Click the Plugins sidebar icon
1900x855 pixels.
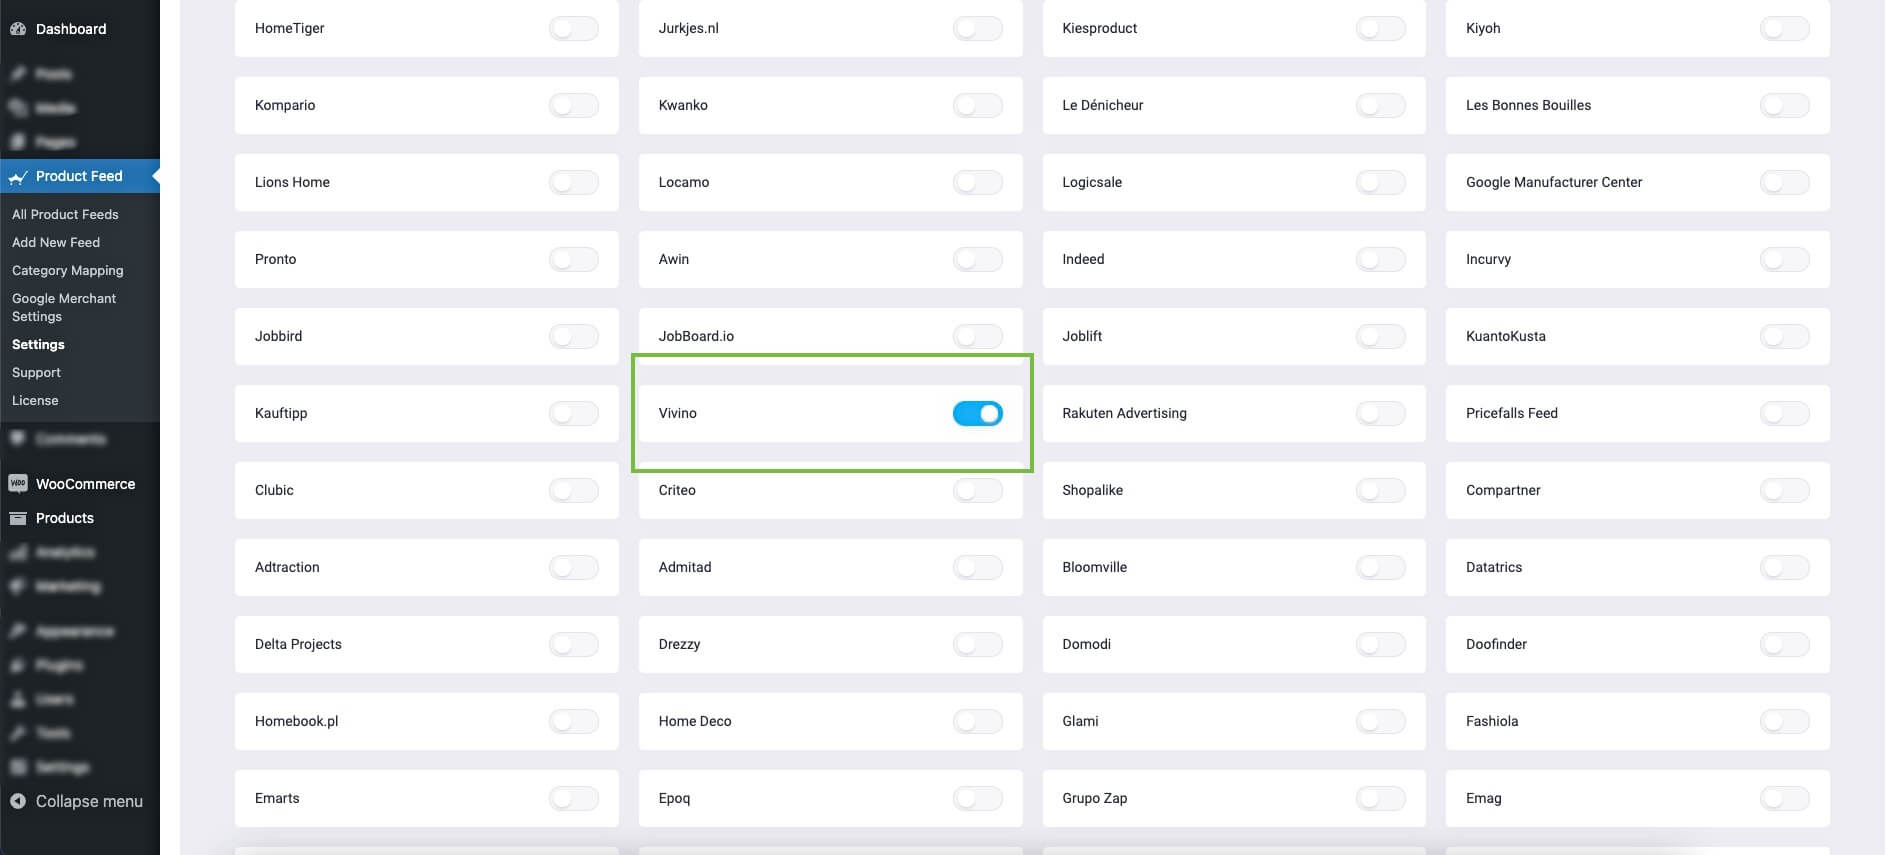[17, 665]
